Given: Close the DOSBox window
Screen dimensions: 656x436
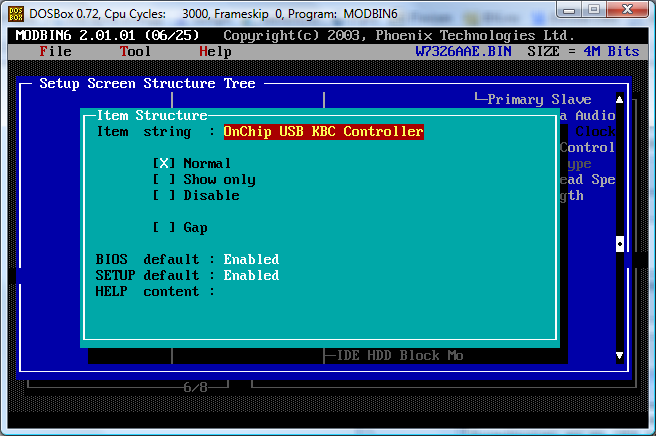Looking at the screenshot, I should (x=627, y=10).
